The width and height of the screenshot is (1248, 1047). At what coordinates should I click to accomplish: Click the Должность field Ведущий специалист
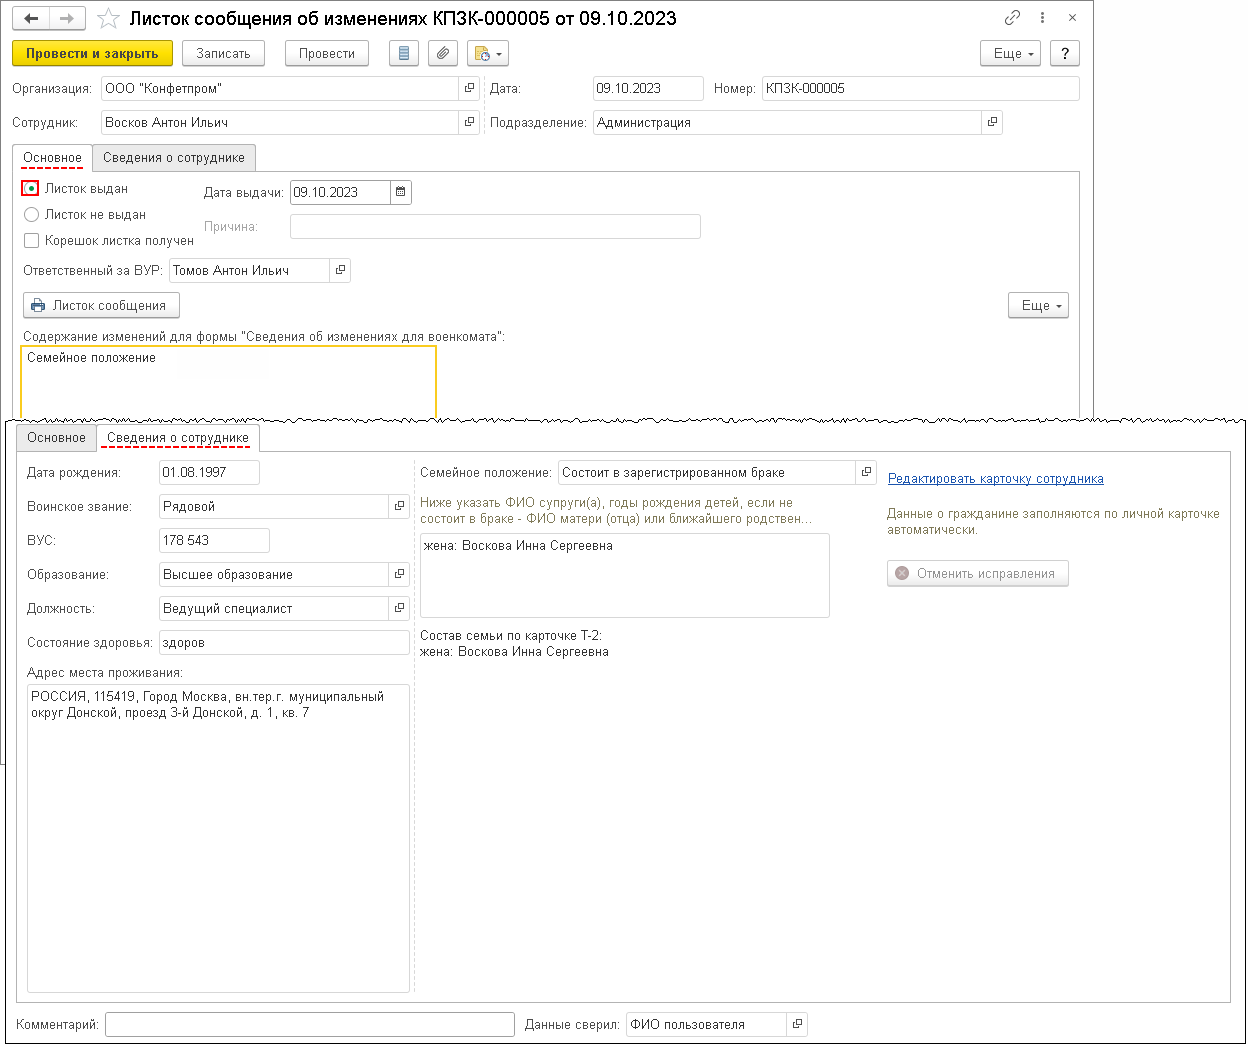coord(274,608)
